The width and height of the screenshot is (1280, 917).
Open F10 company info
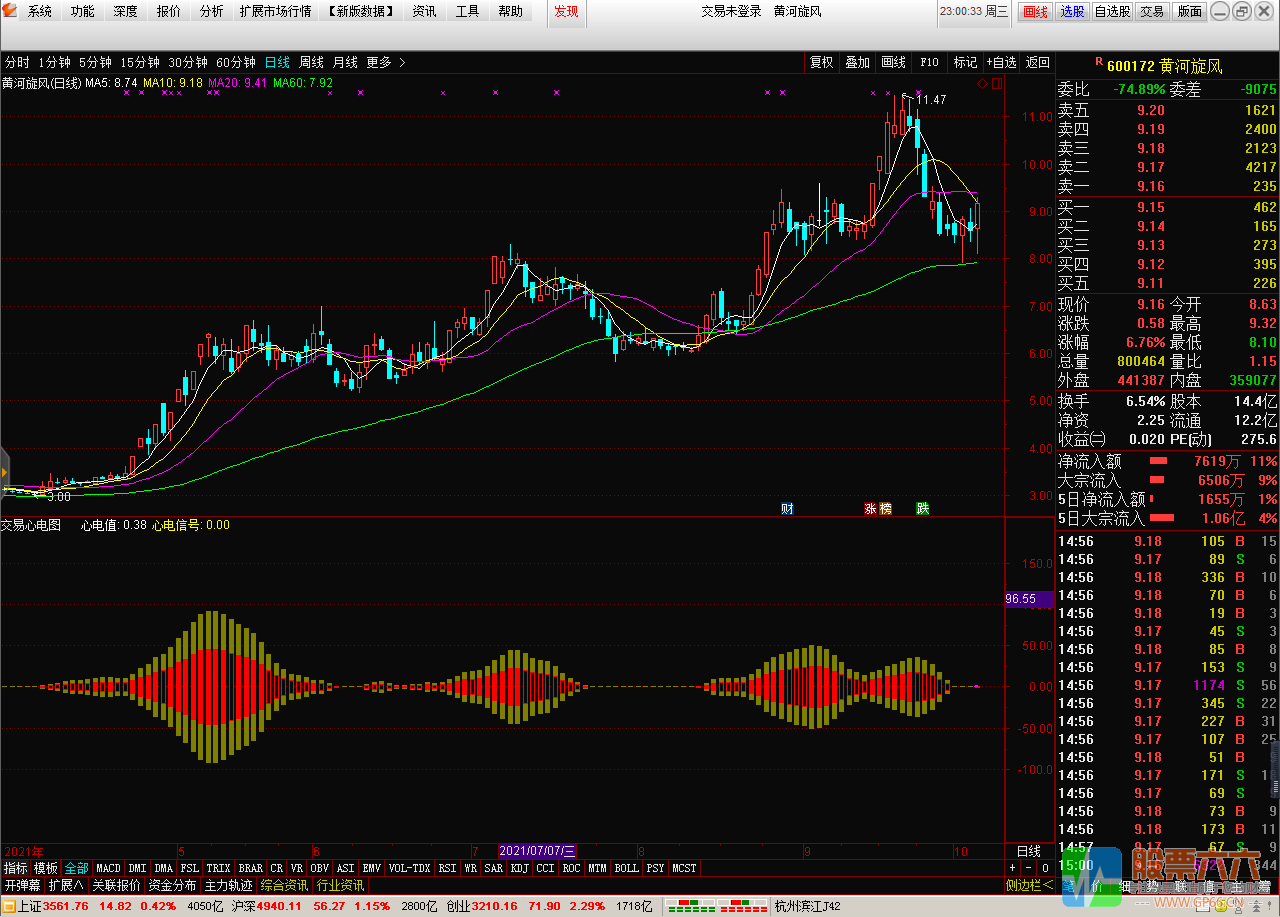click(929, 62)
